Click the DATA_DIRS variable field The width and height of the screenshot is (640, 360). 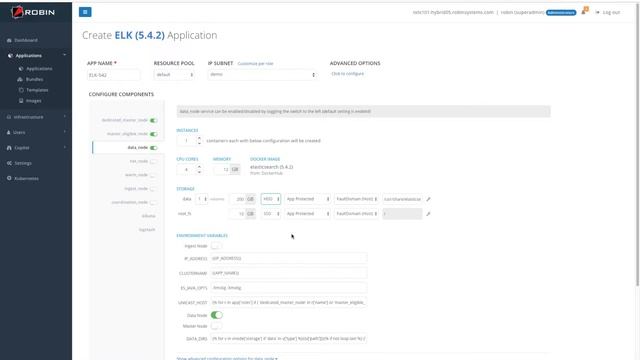tap(289, 338)
